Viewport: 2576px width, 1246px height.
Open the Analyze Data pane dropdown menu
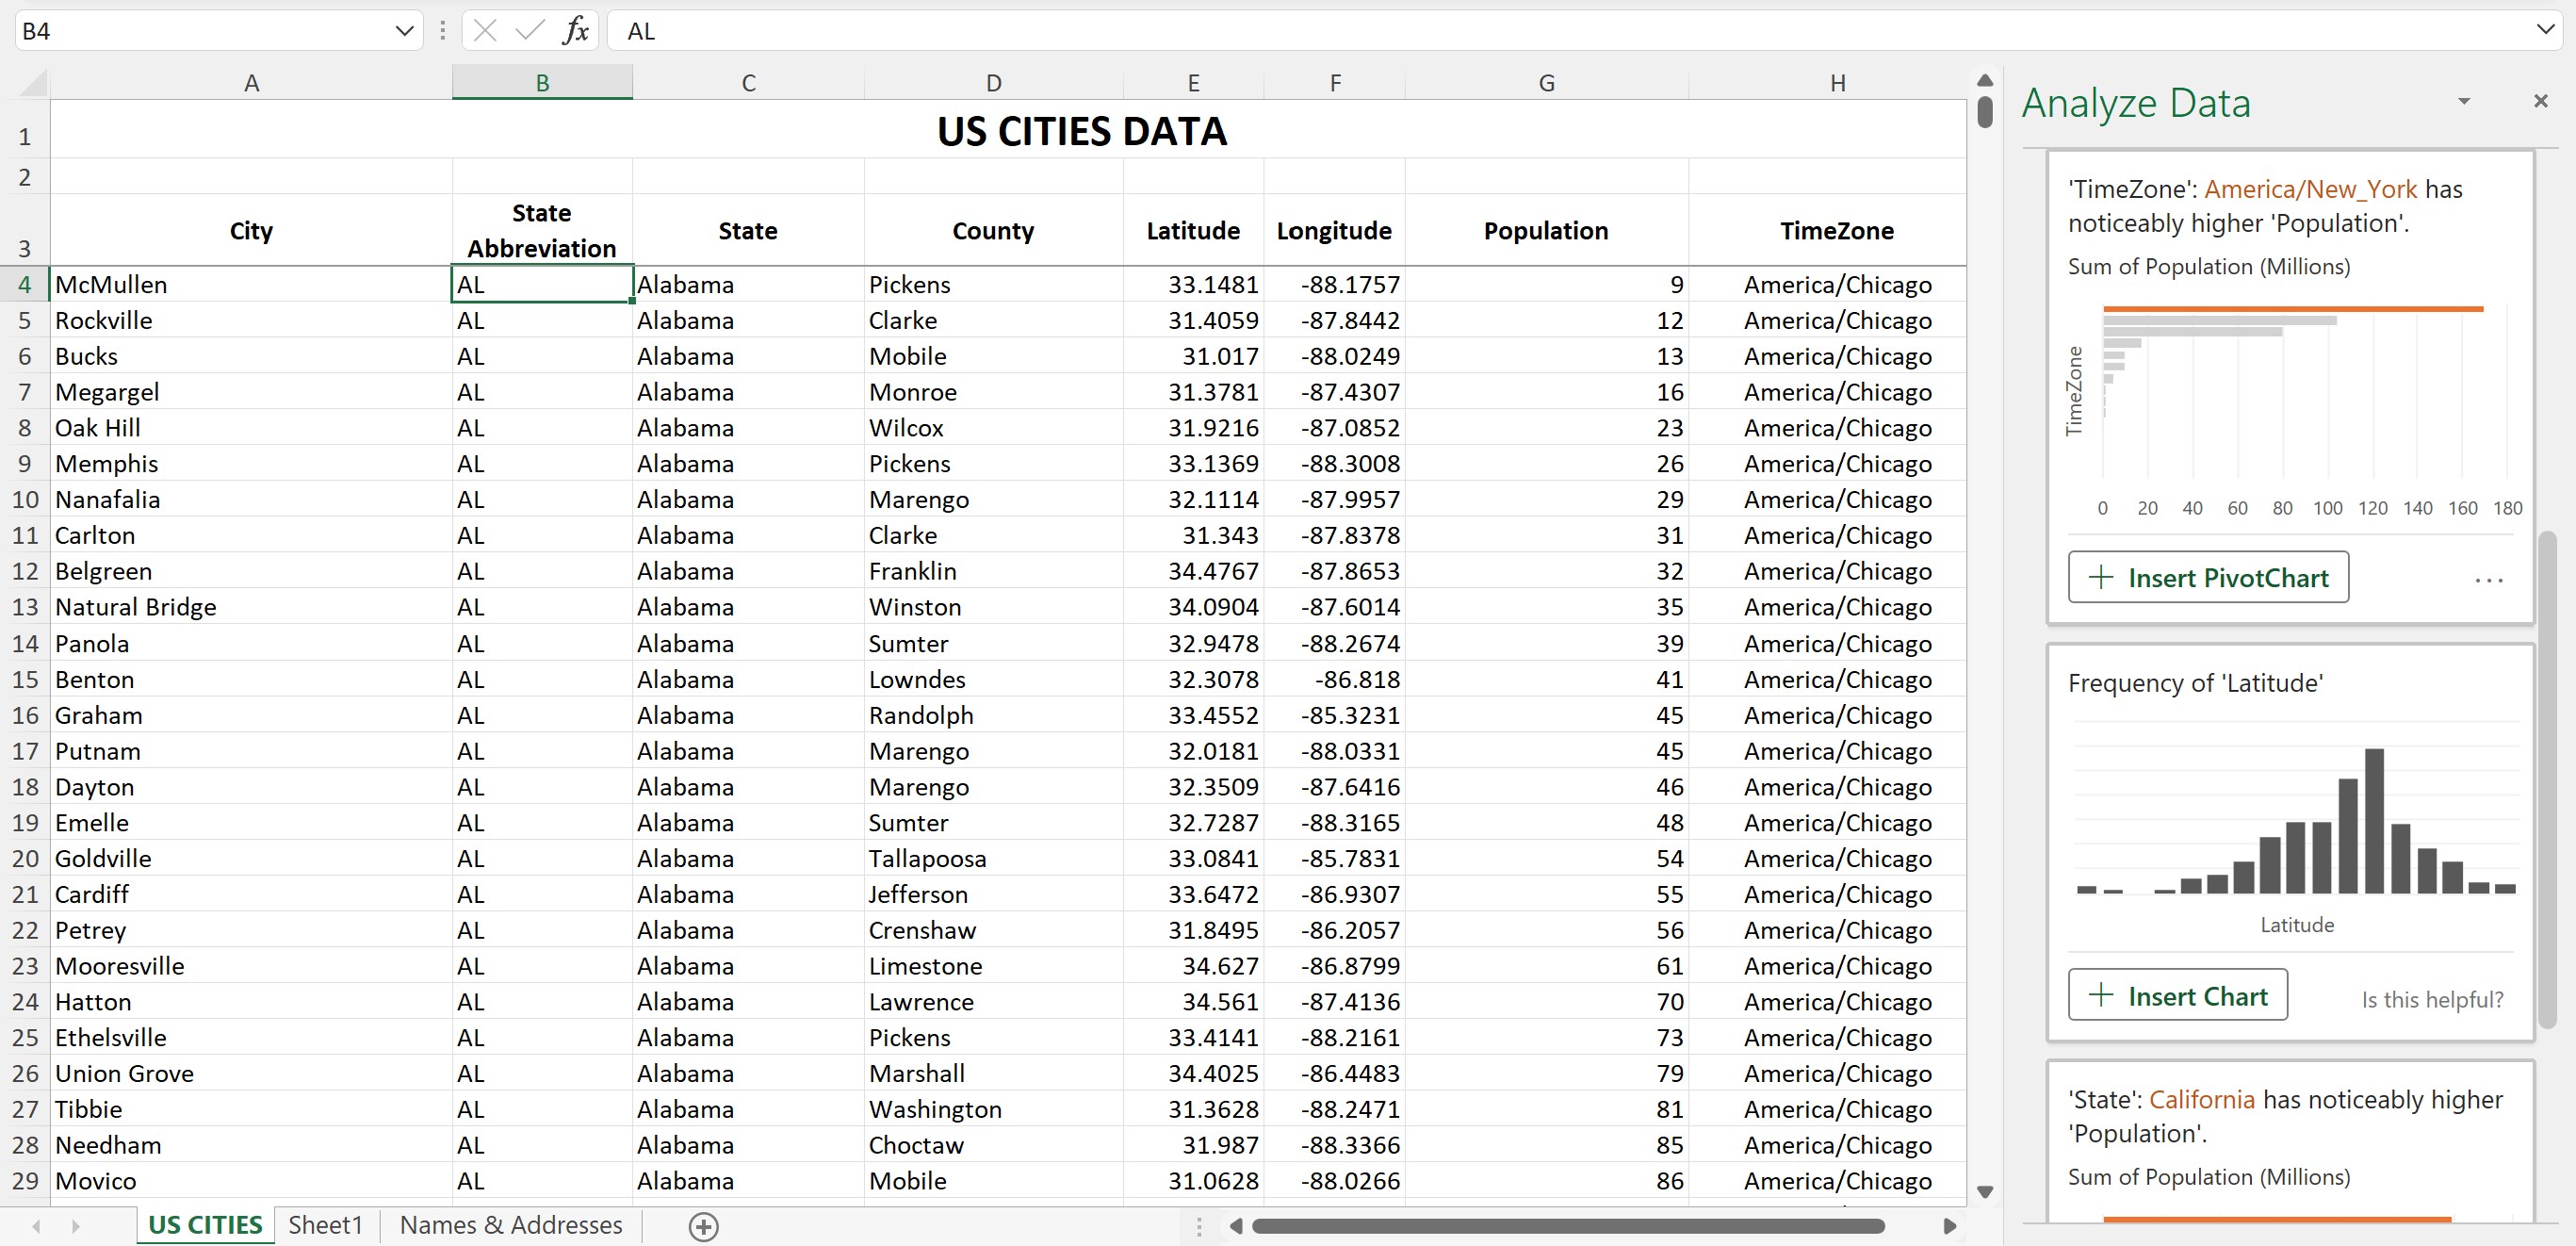coord(2464,101)
